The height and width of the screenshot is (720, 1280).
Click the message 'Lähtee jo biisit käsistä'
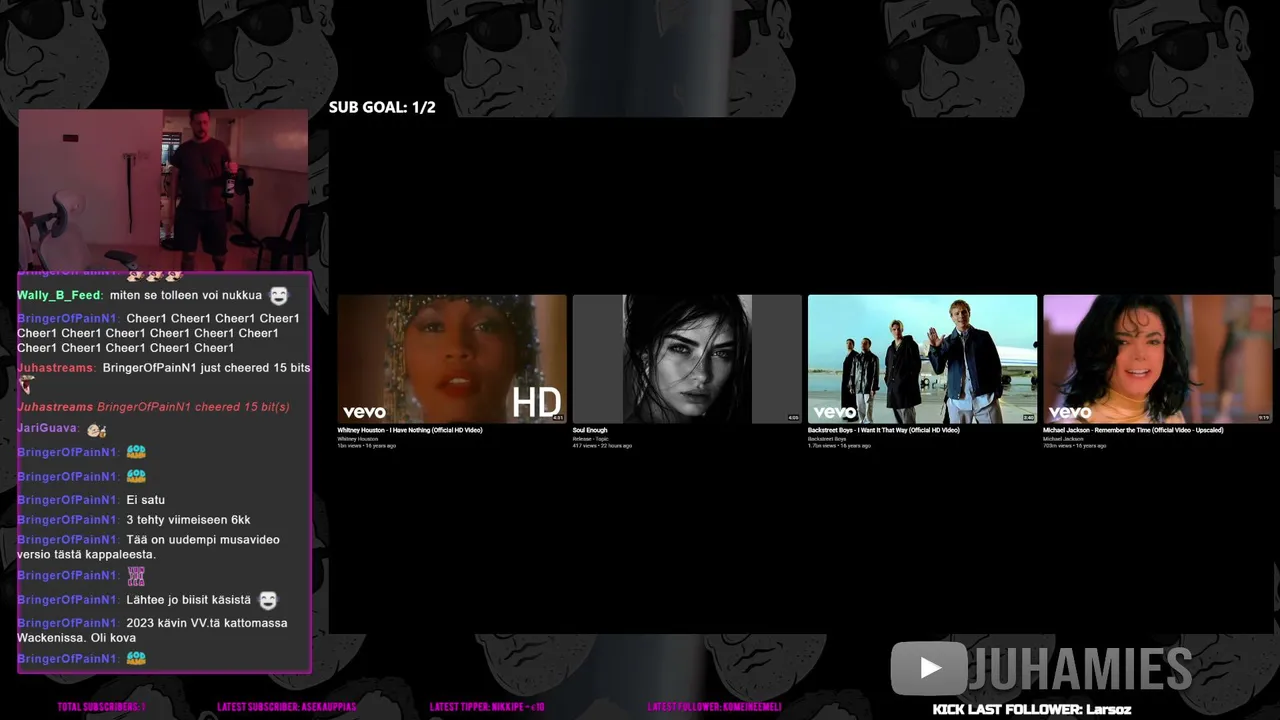(x=189, y=600)
